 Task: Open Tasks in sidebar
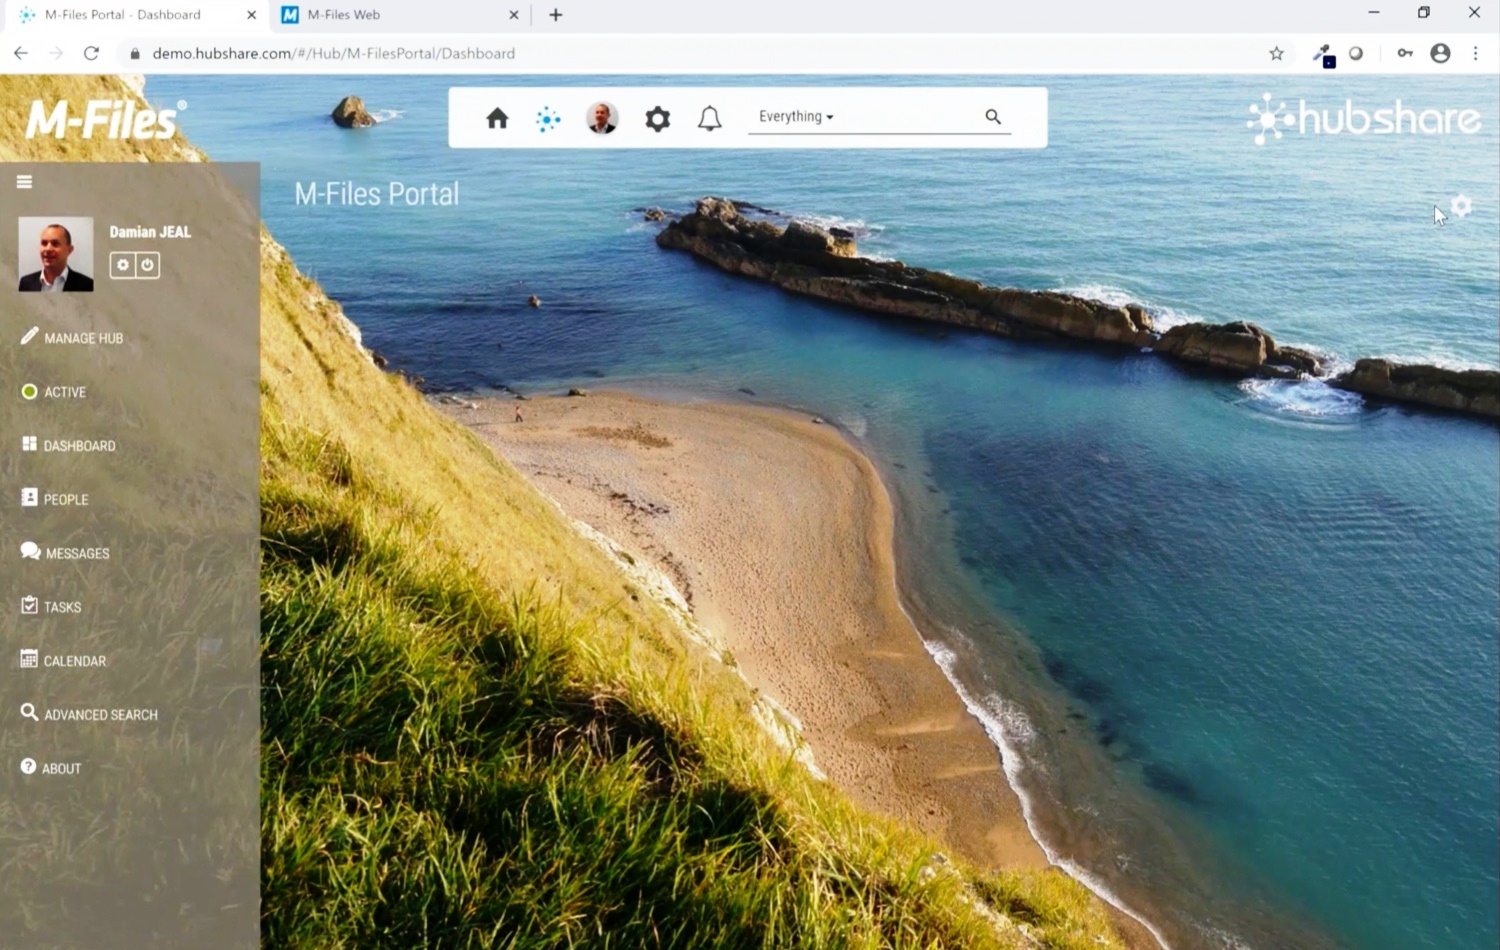[51, 607]
